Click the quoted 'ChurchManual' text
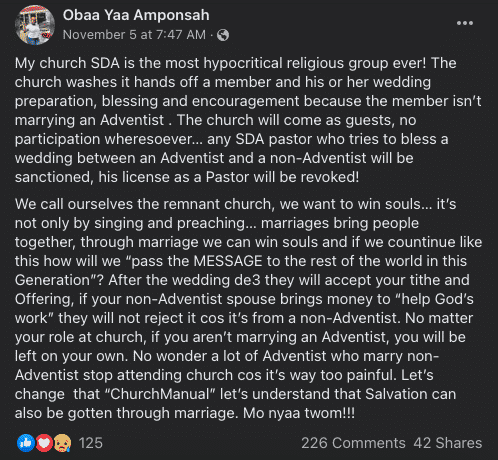 coord(160,394)
